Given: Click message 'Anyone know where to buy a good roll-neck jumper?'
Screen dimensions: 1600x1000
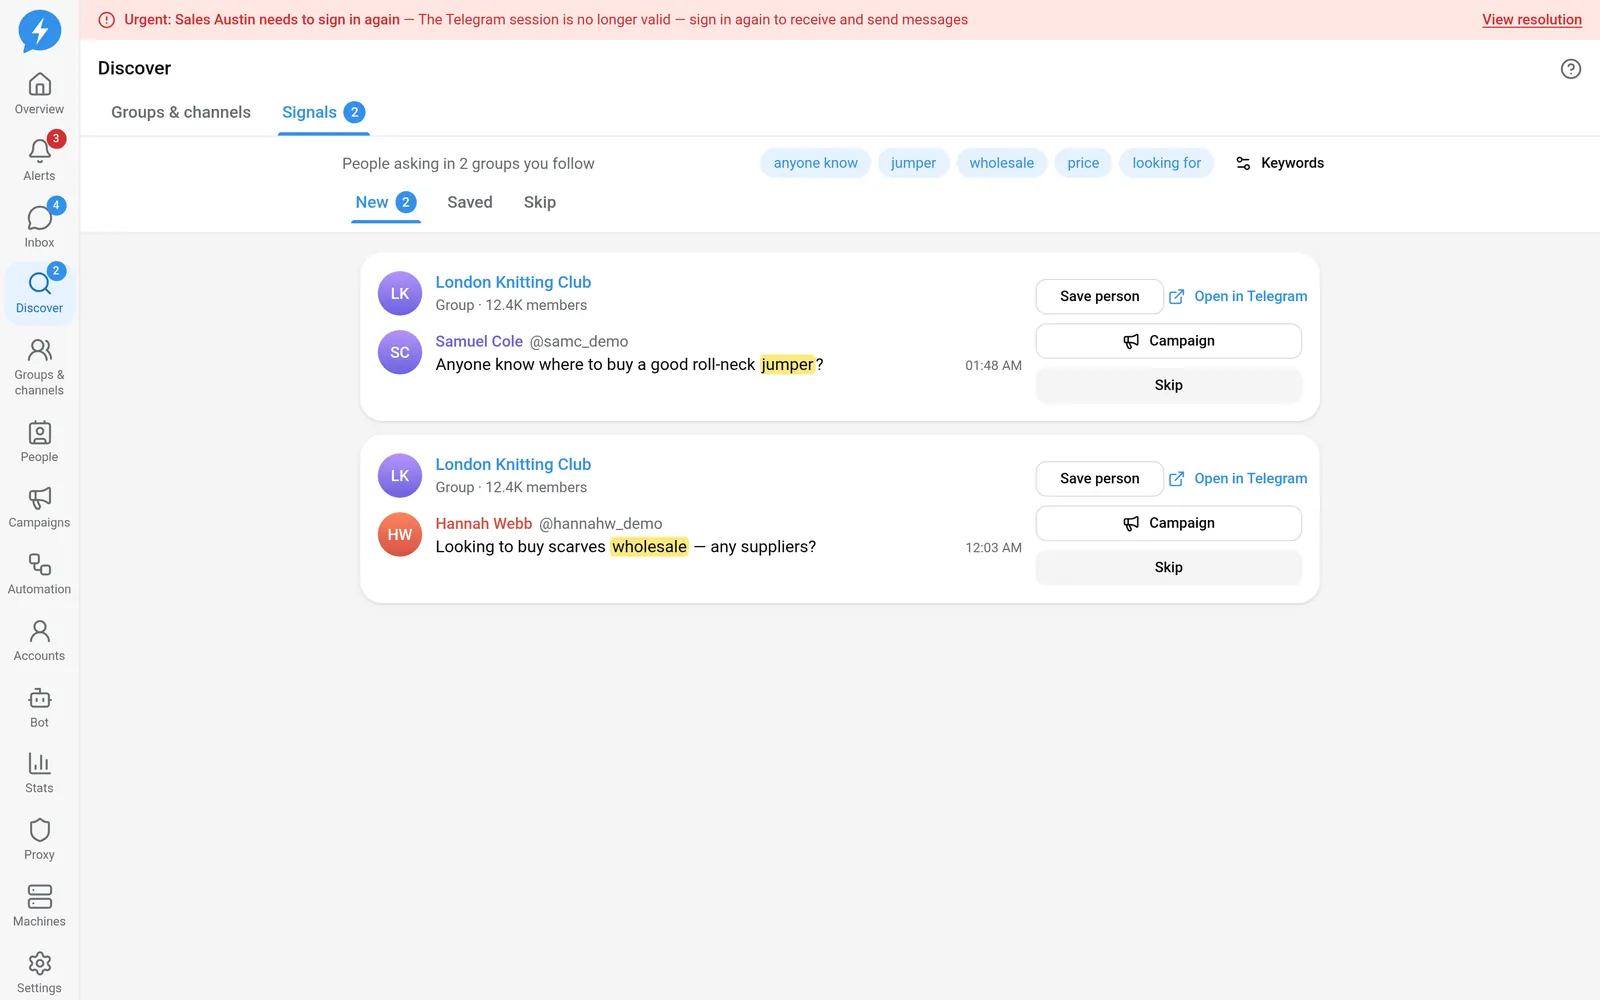Looking at the screenshot, I should pos(629,365).
